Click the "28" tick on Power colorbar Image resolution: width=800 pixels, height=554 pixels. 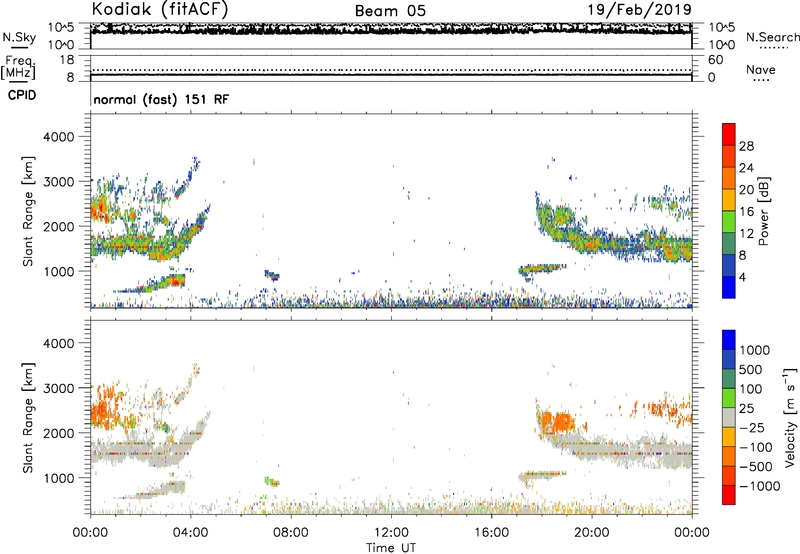[x=746, y=146]
